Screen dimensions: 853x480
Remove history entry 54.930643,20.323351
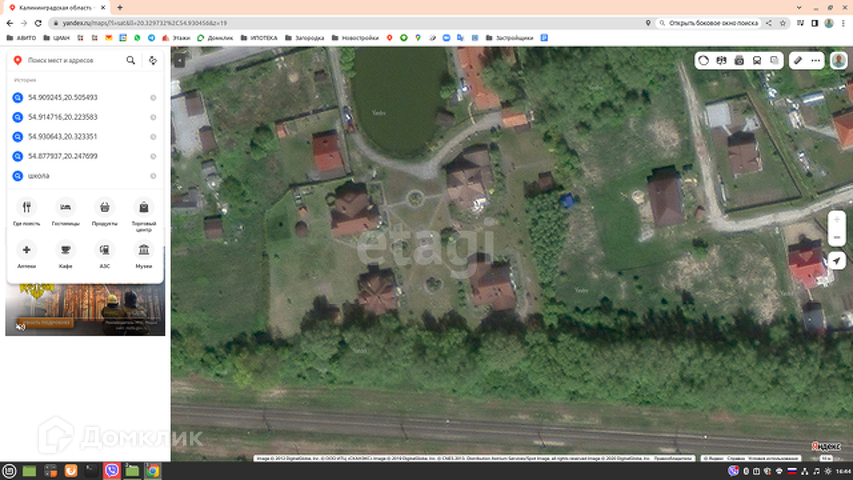point(153,137)
